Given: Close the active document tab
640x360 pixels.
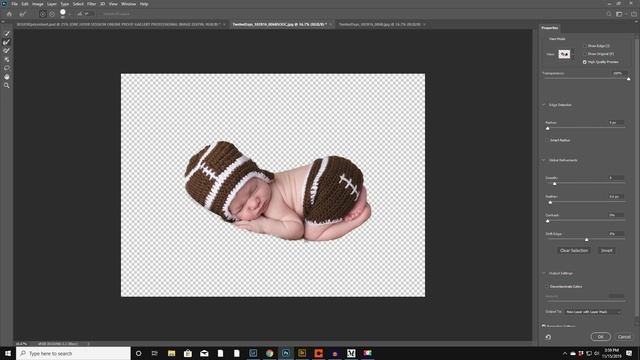Looking at the screenshot, I should (x=330, y=24).
